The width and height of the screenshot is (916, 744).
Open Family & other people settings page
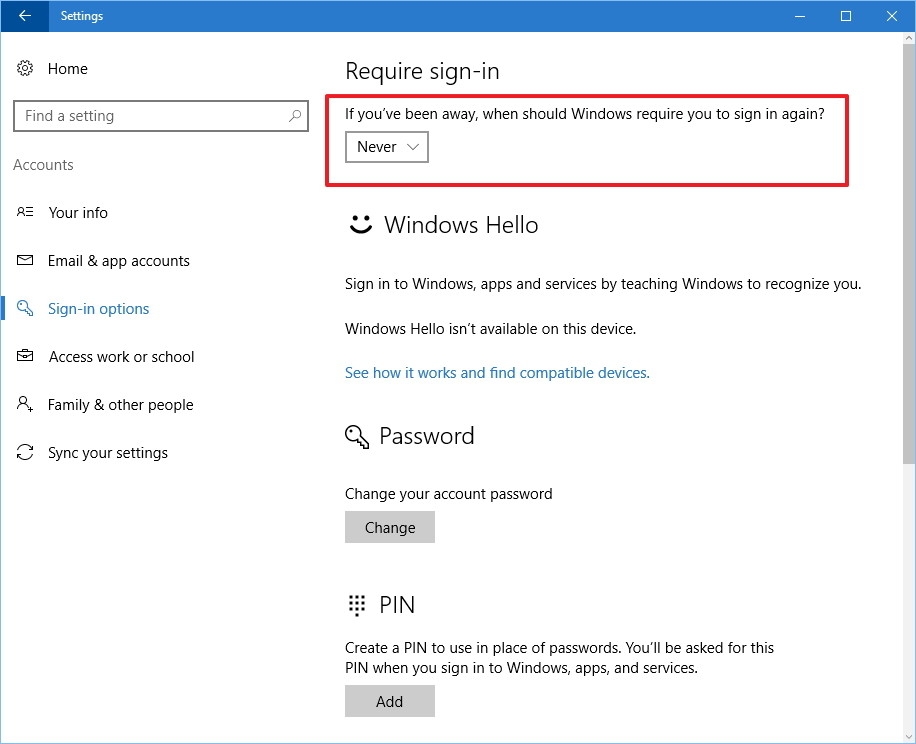click(120, 404)
